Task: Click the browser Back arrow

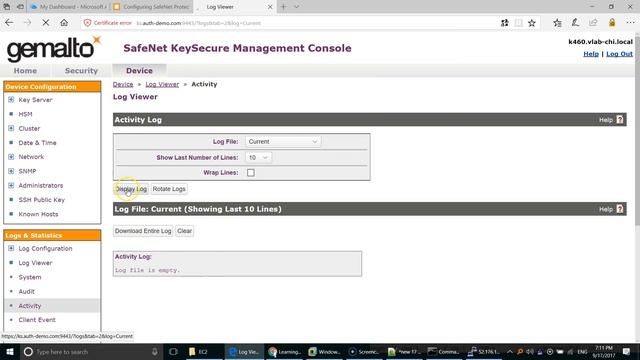Action: pyautogui.click(x=9, y=23)
